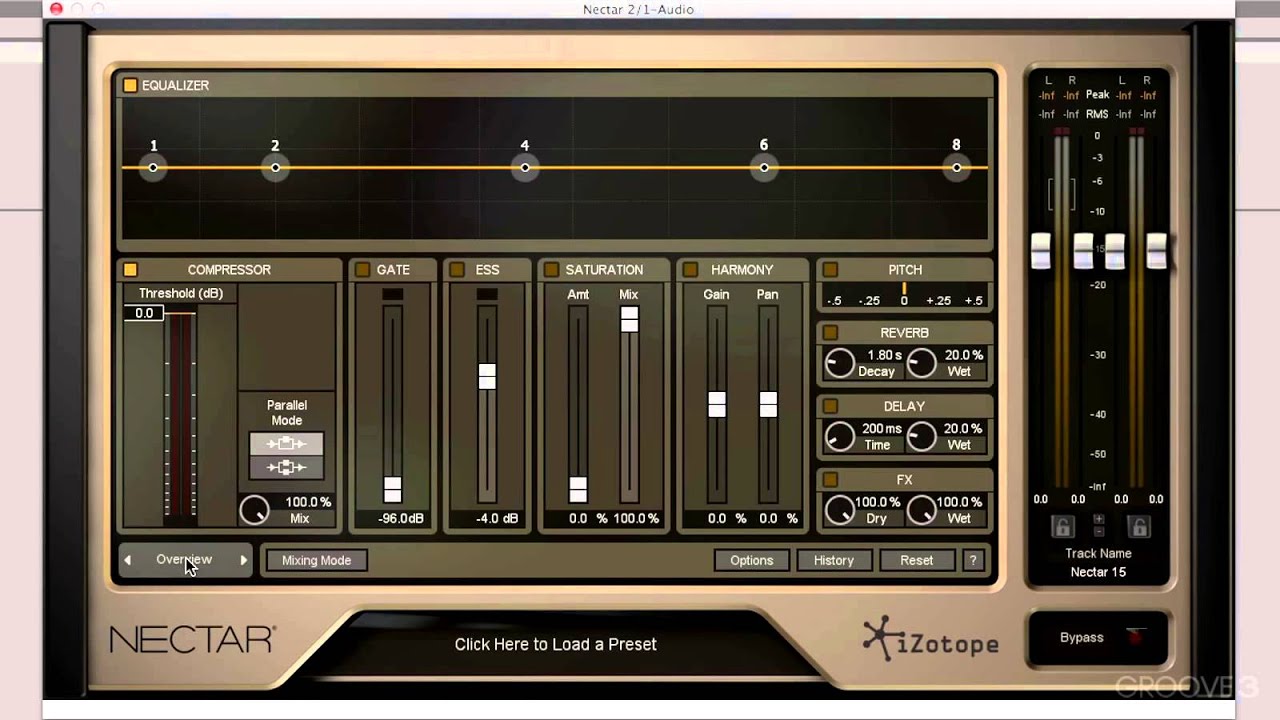Screen dimensions: 1280x720
Task: Click the FX Wet knob
Action: (921, 510)
